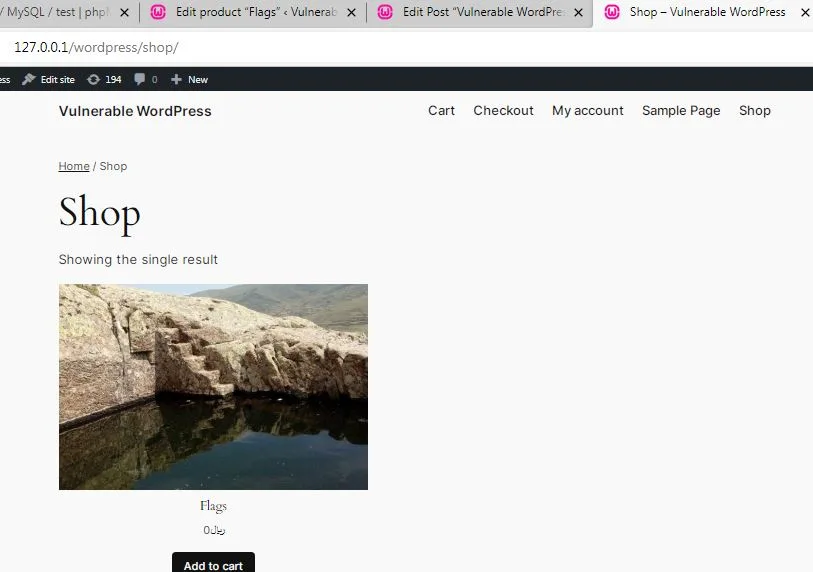Close the phpMyAdmin MySQL test tab
The height and width of the screenshot is (572, 813).
[122, 13]
